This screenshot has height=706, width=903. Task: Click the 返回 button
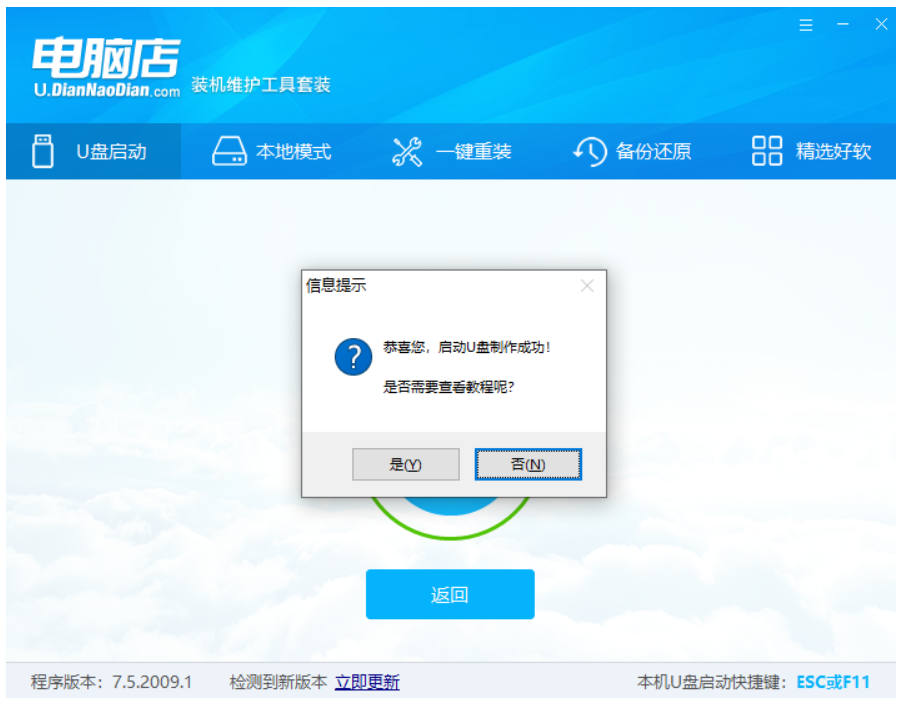click(x=450, y=594)
